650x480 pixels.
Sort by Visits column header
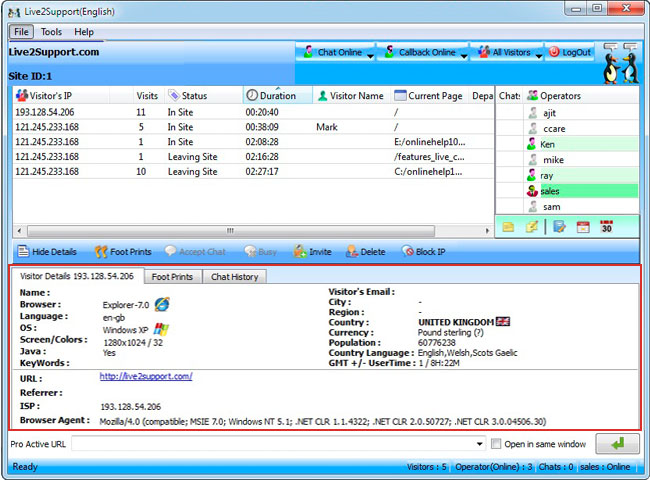(147, 96)
